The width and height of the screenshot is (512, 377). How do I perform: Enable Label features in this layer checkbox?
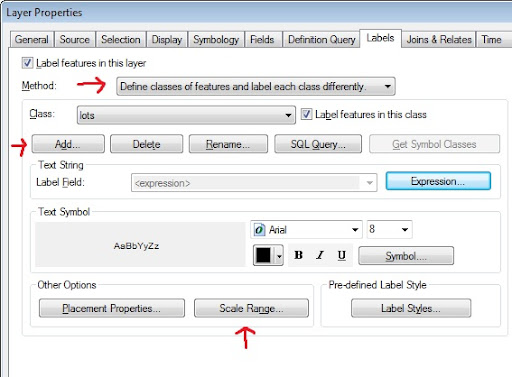point(27,63)
